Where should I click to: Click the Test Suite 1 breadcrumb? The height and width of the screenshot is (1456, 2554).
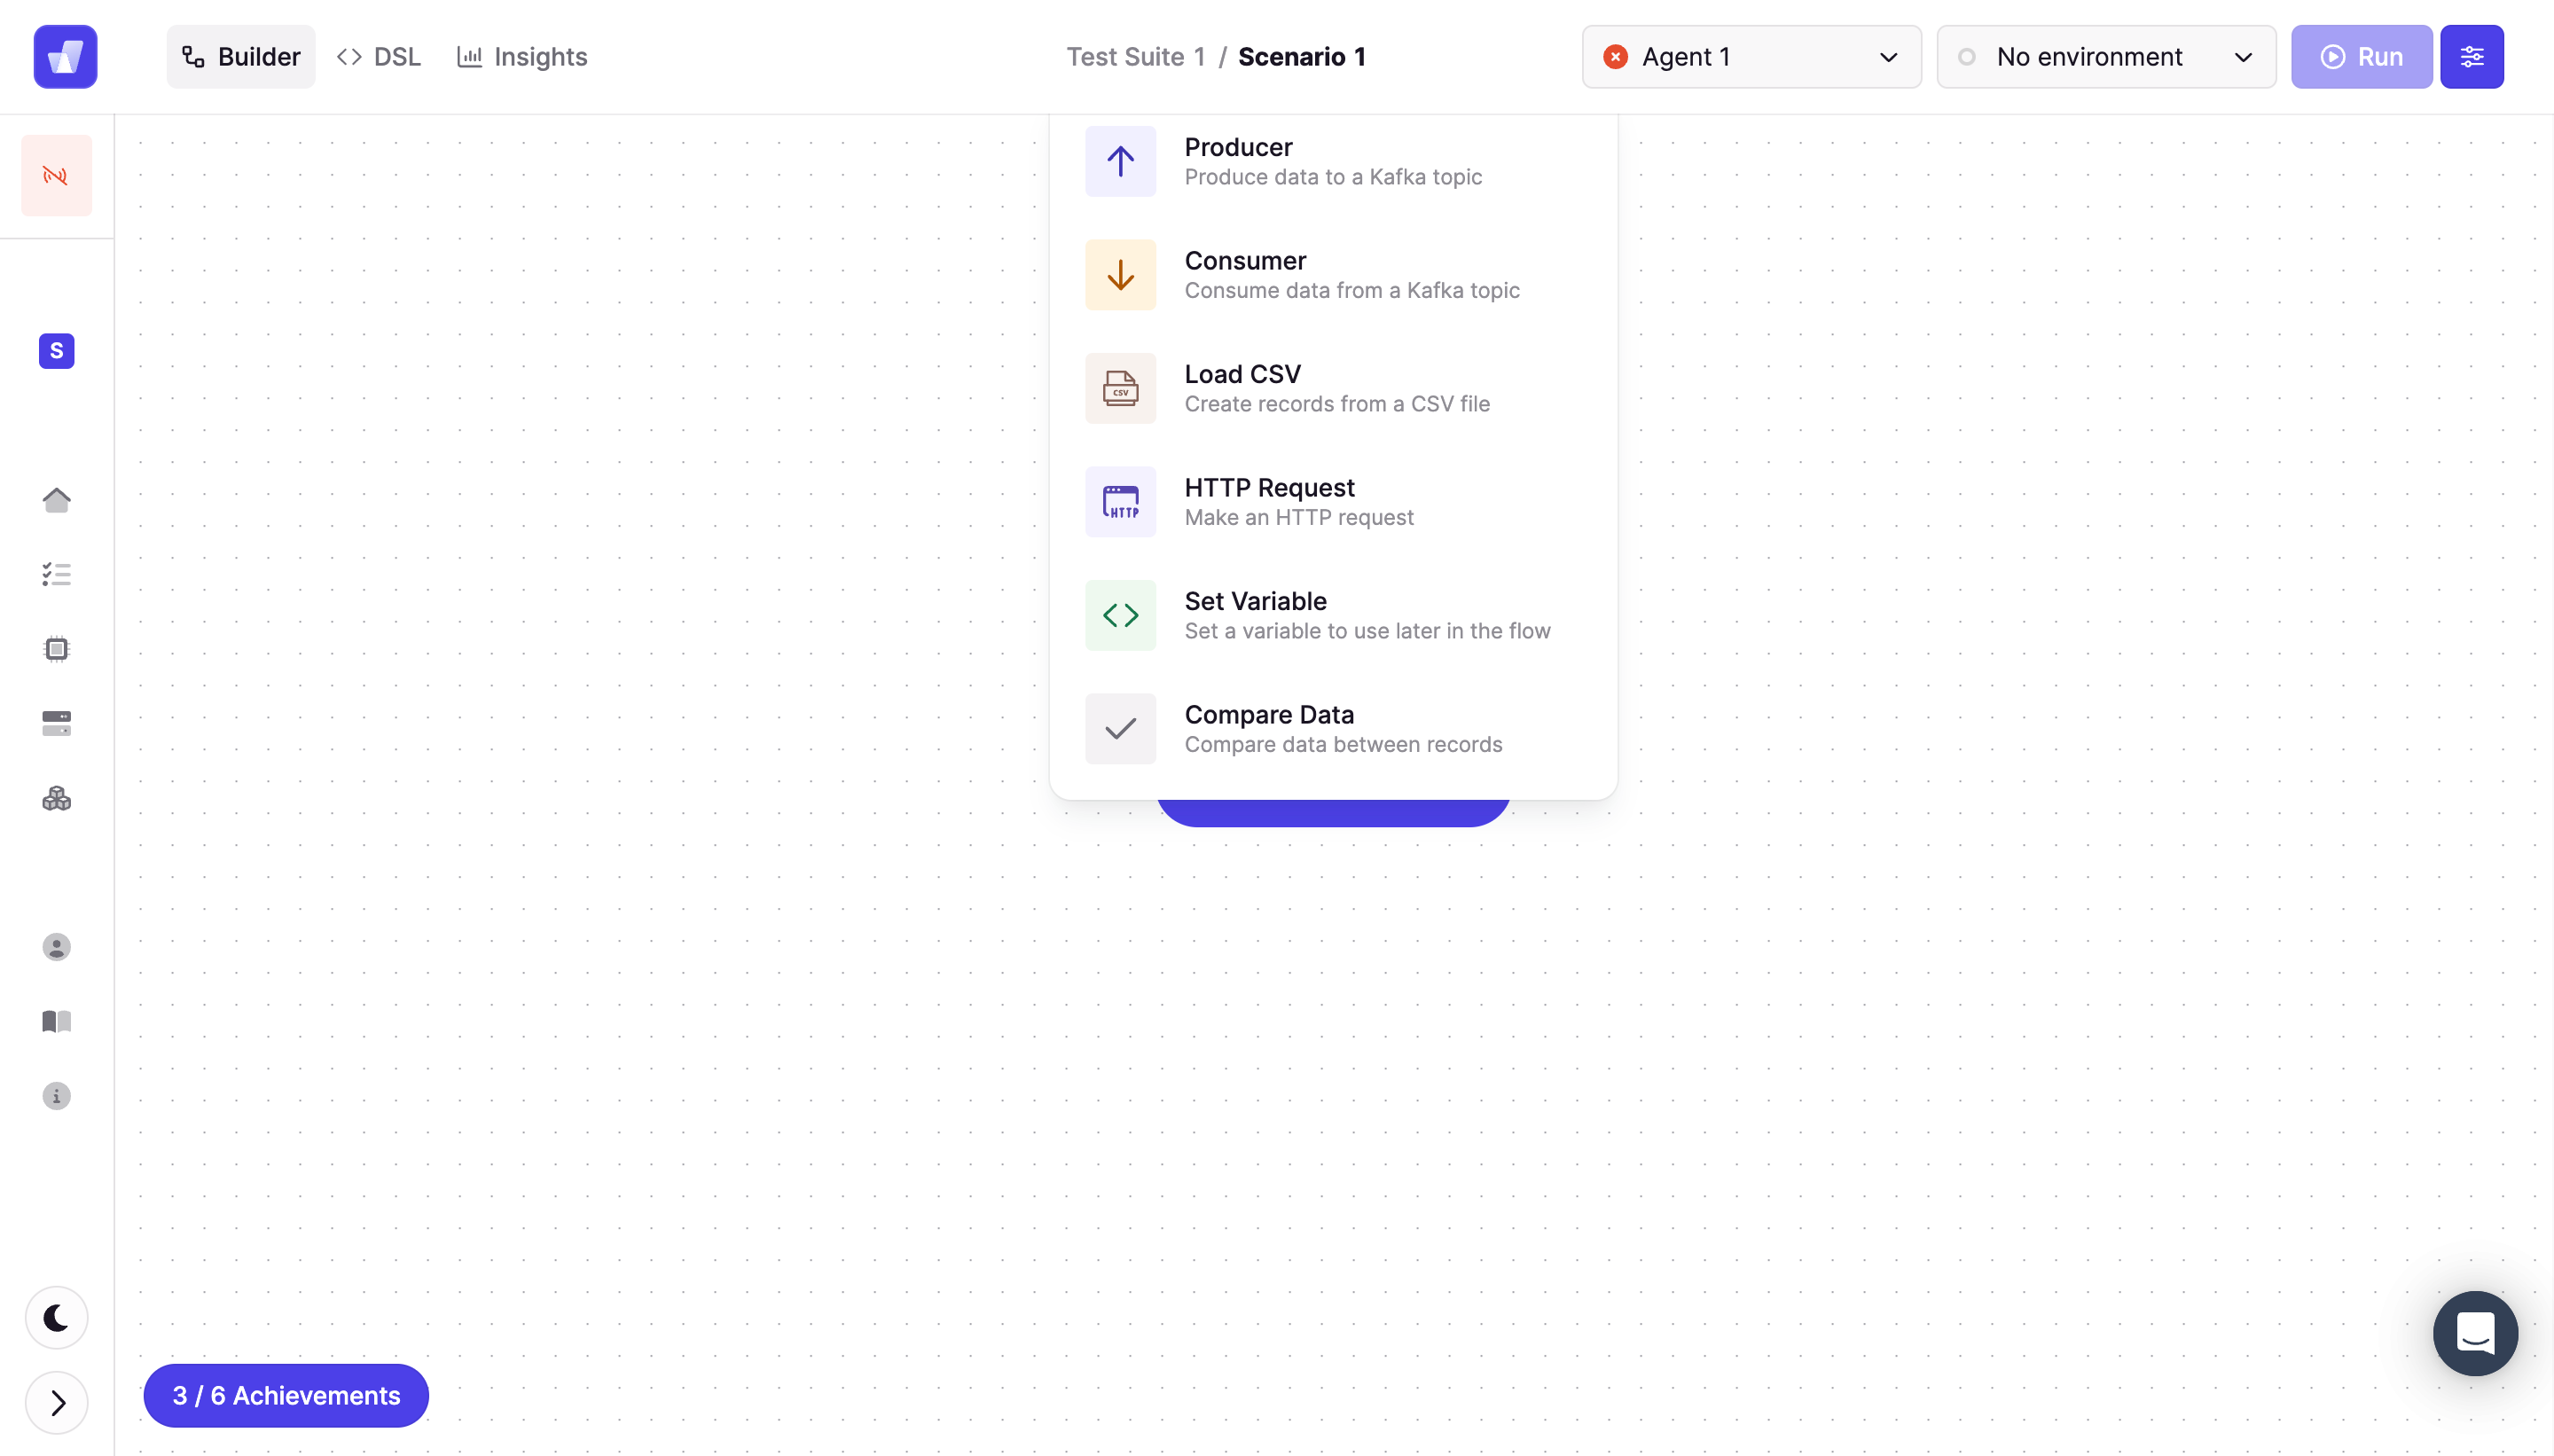pos(1135,57)
